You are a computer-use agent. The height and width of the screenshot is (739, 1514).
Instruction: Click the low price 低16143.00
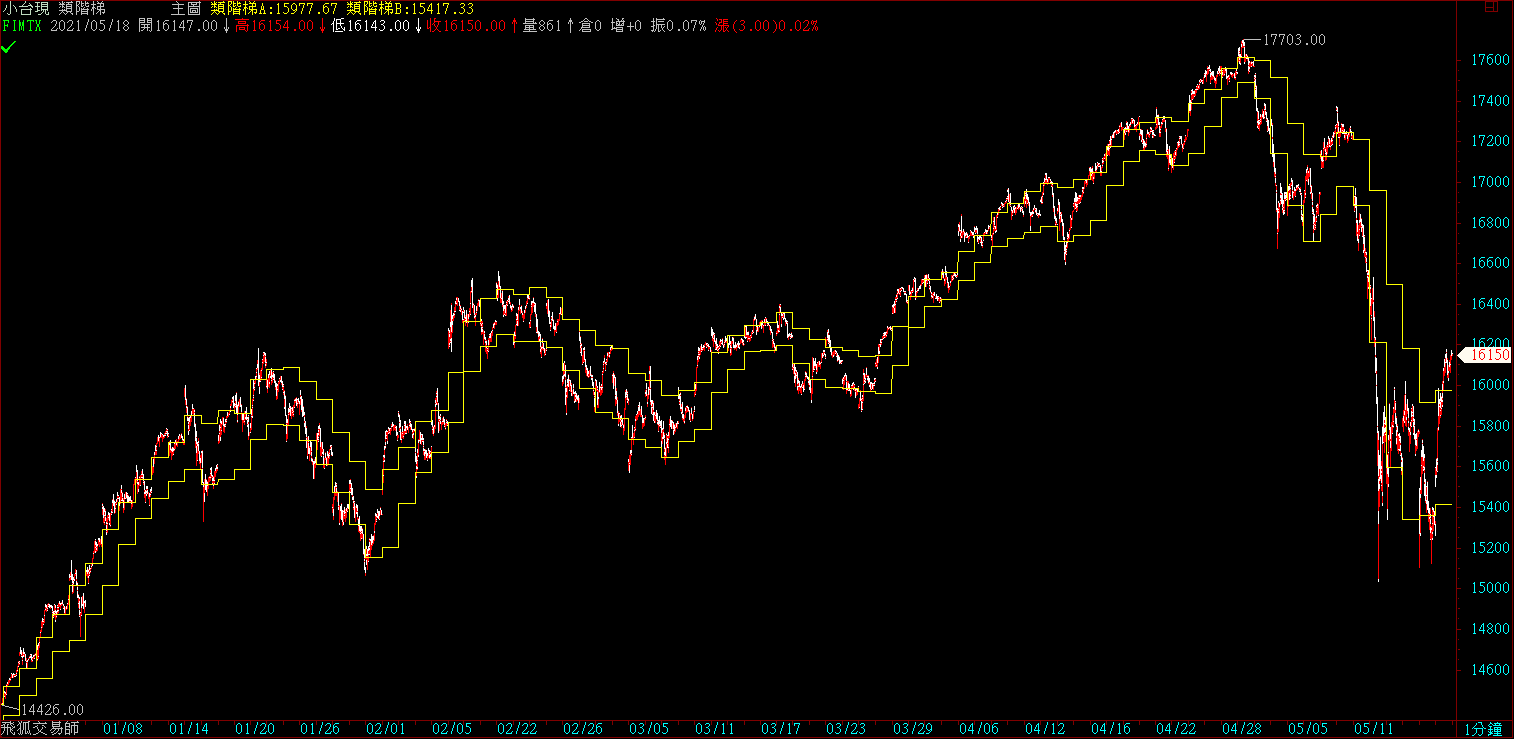(x=370, y=26)
